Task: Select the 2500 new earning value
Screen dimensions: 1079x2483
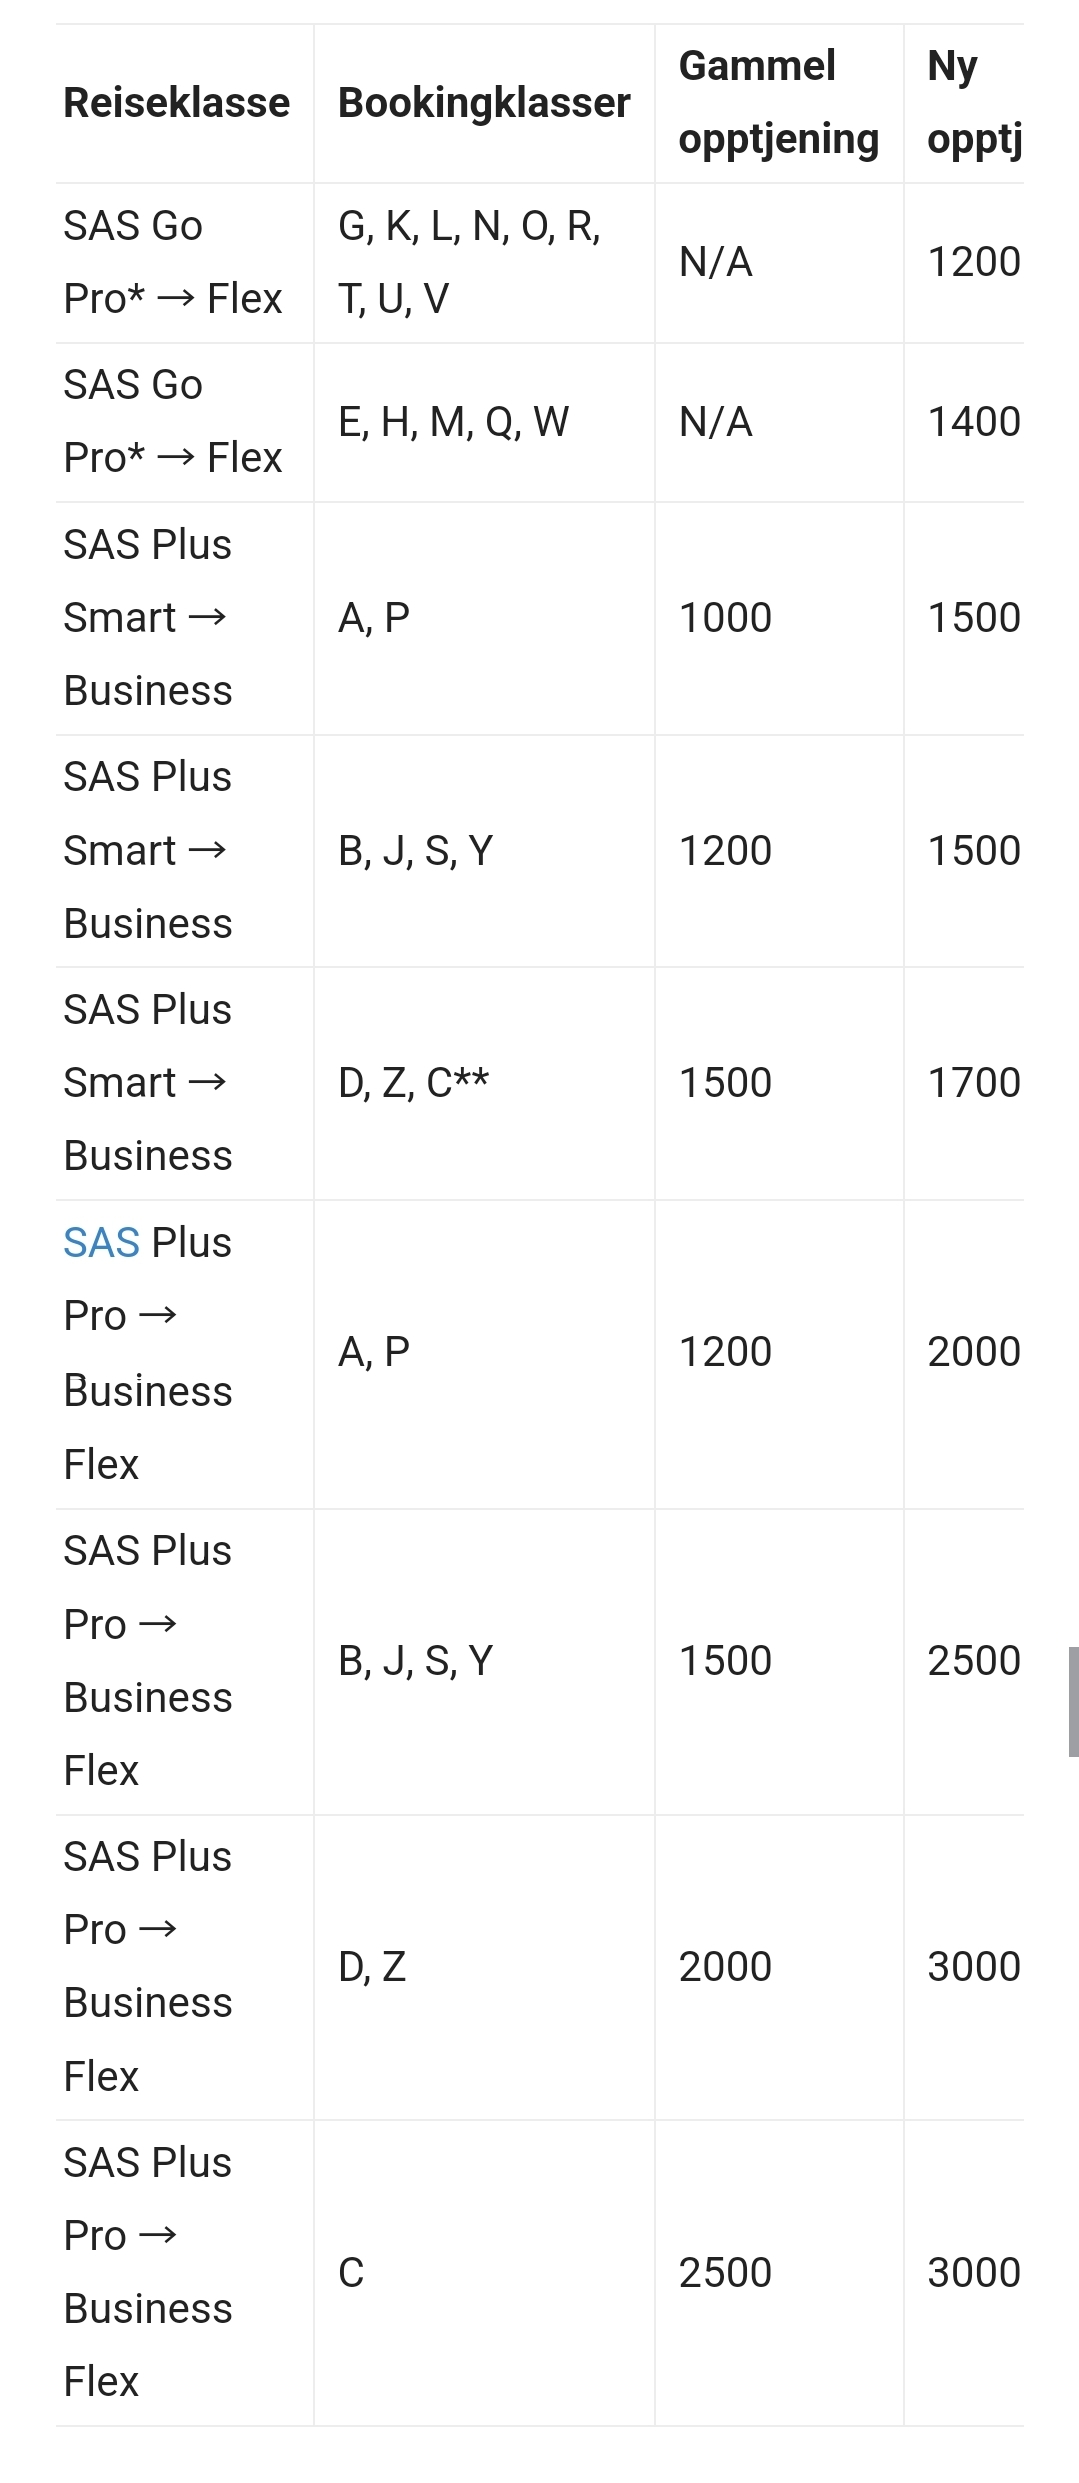Action: (x=973, y=1660)
